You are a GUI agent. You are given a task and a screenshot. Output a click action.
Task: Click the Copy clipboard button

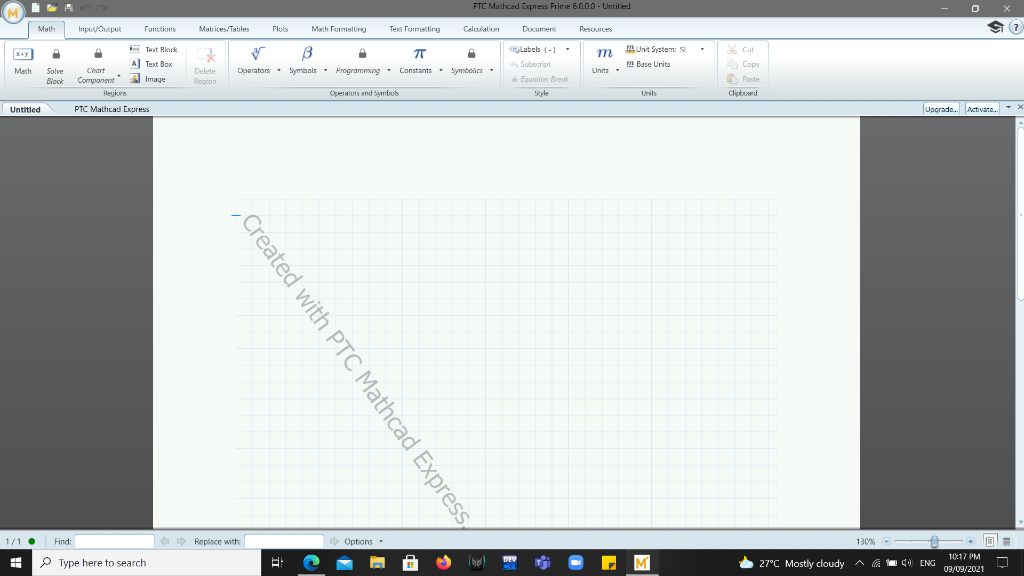click(743, 64)
